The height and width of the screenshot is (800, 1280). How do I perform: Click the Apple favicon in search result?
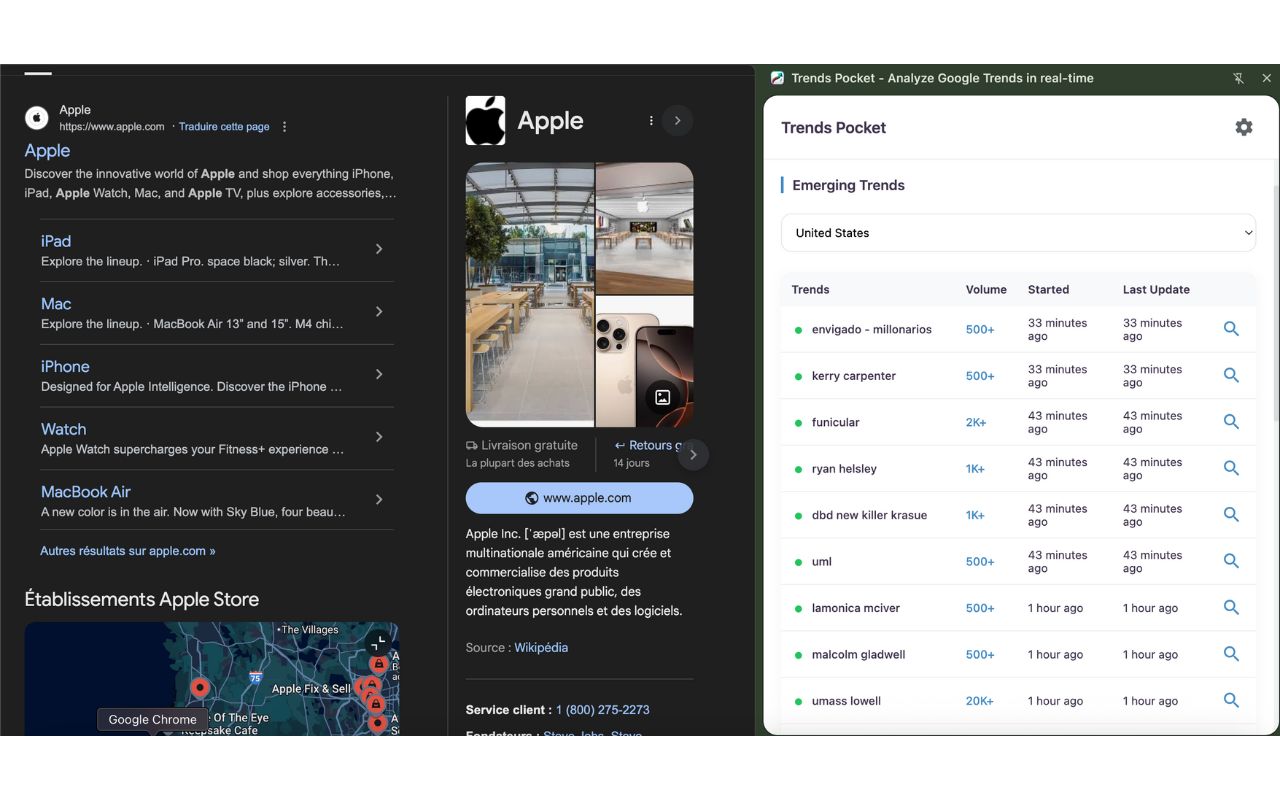coord(37,118)
